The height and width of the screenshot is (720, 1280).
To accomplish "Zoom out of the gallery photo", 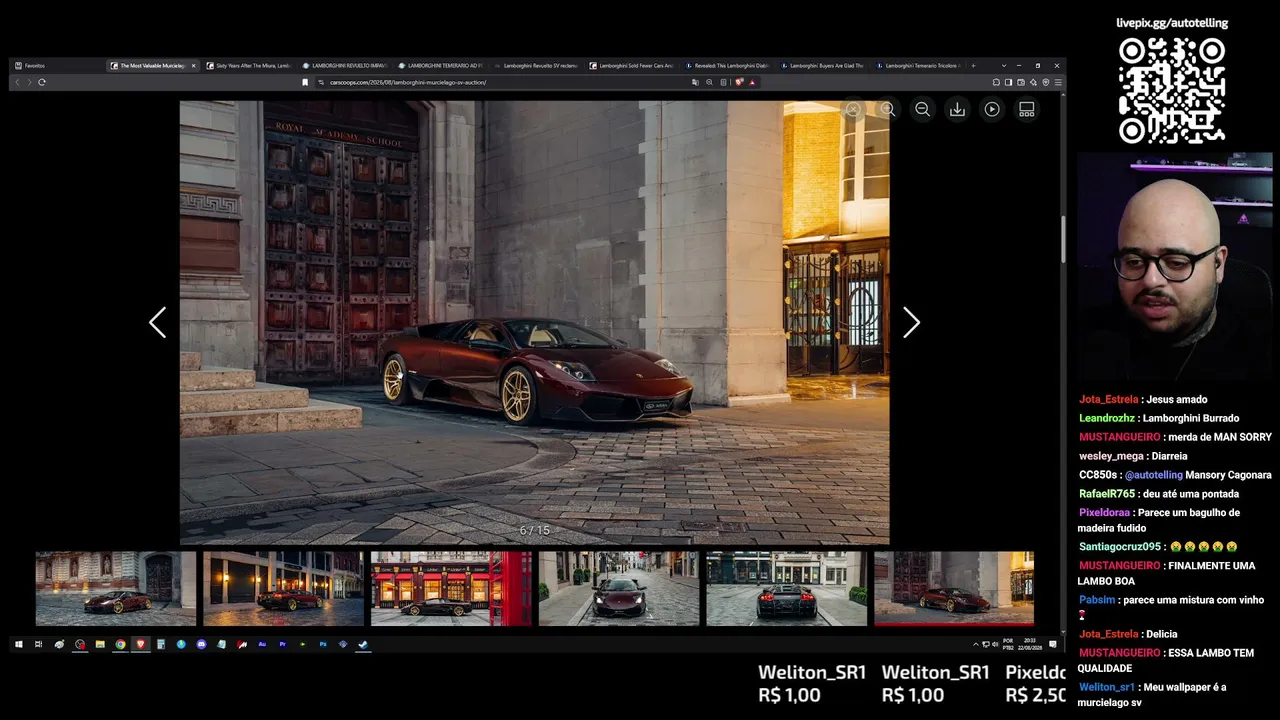I will pos(923,110).
